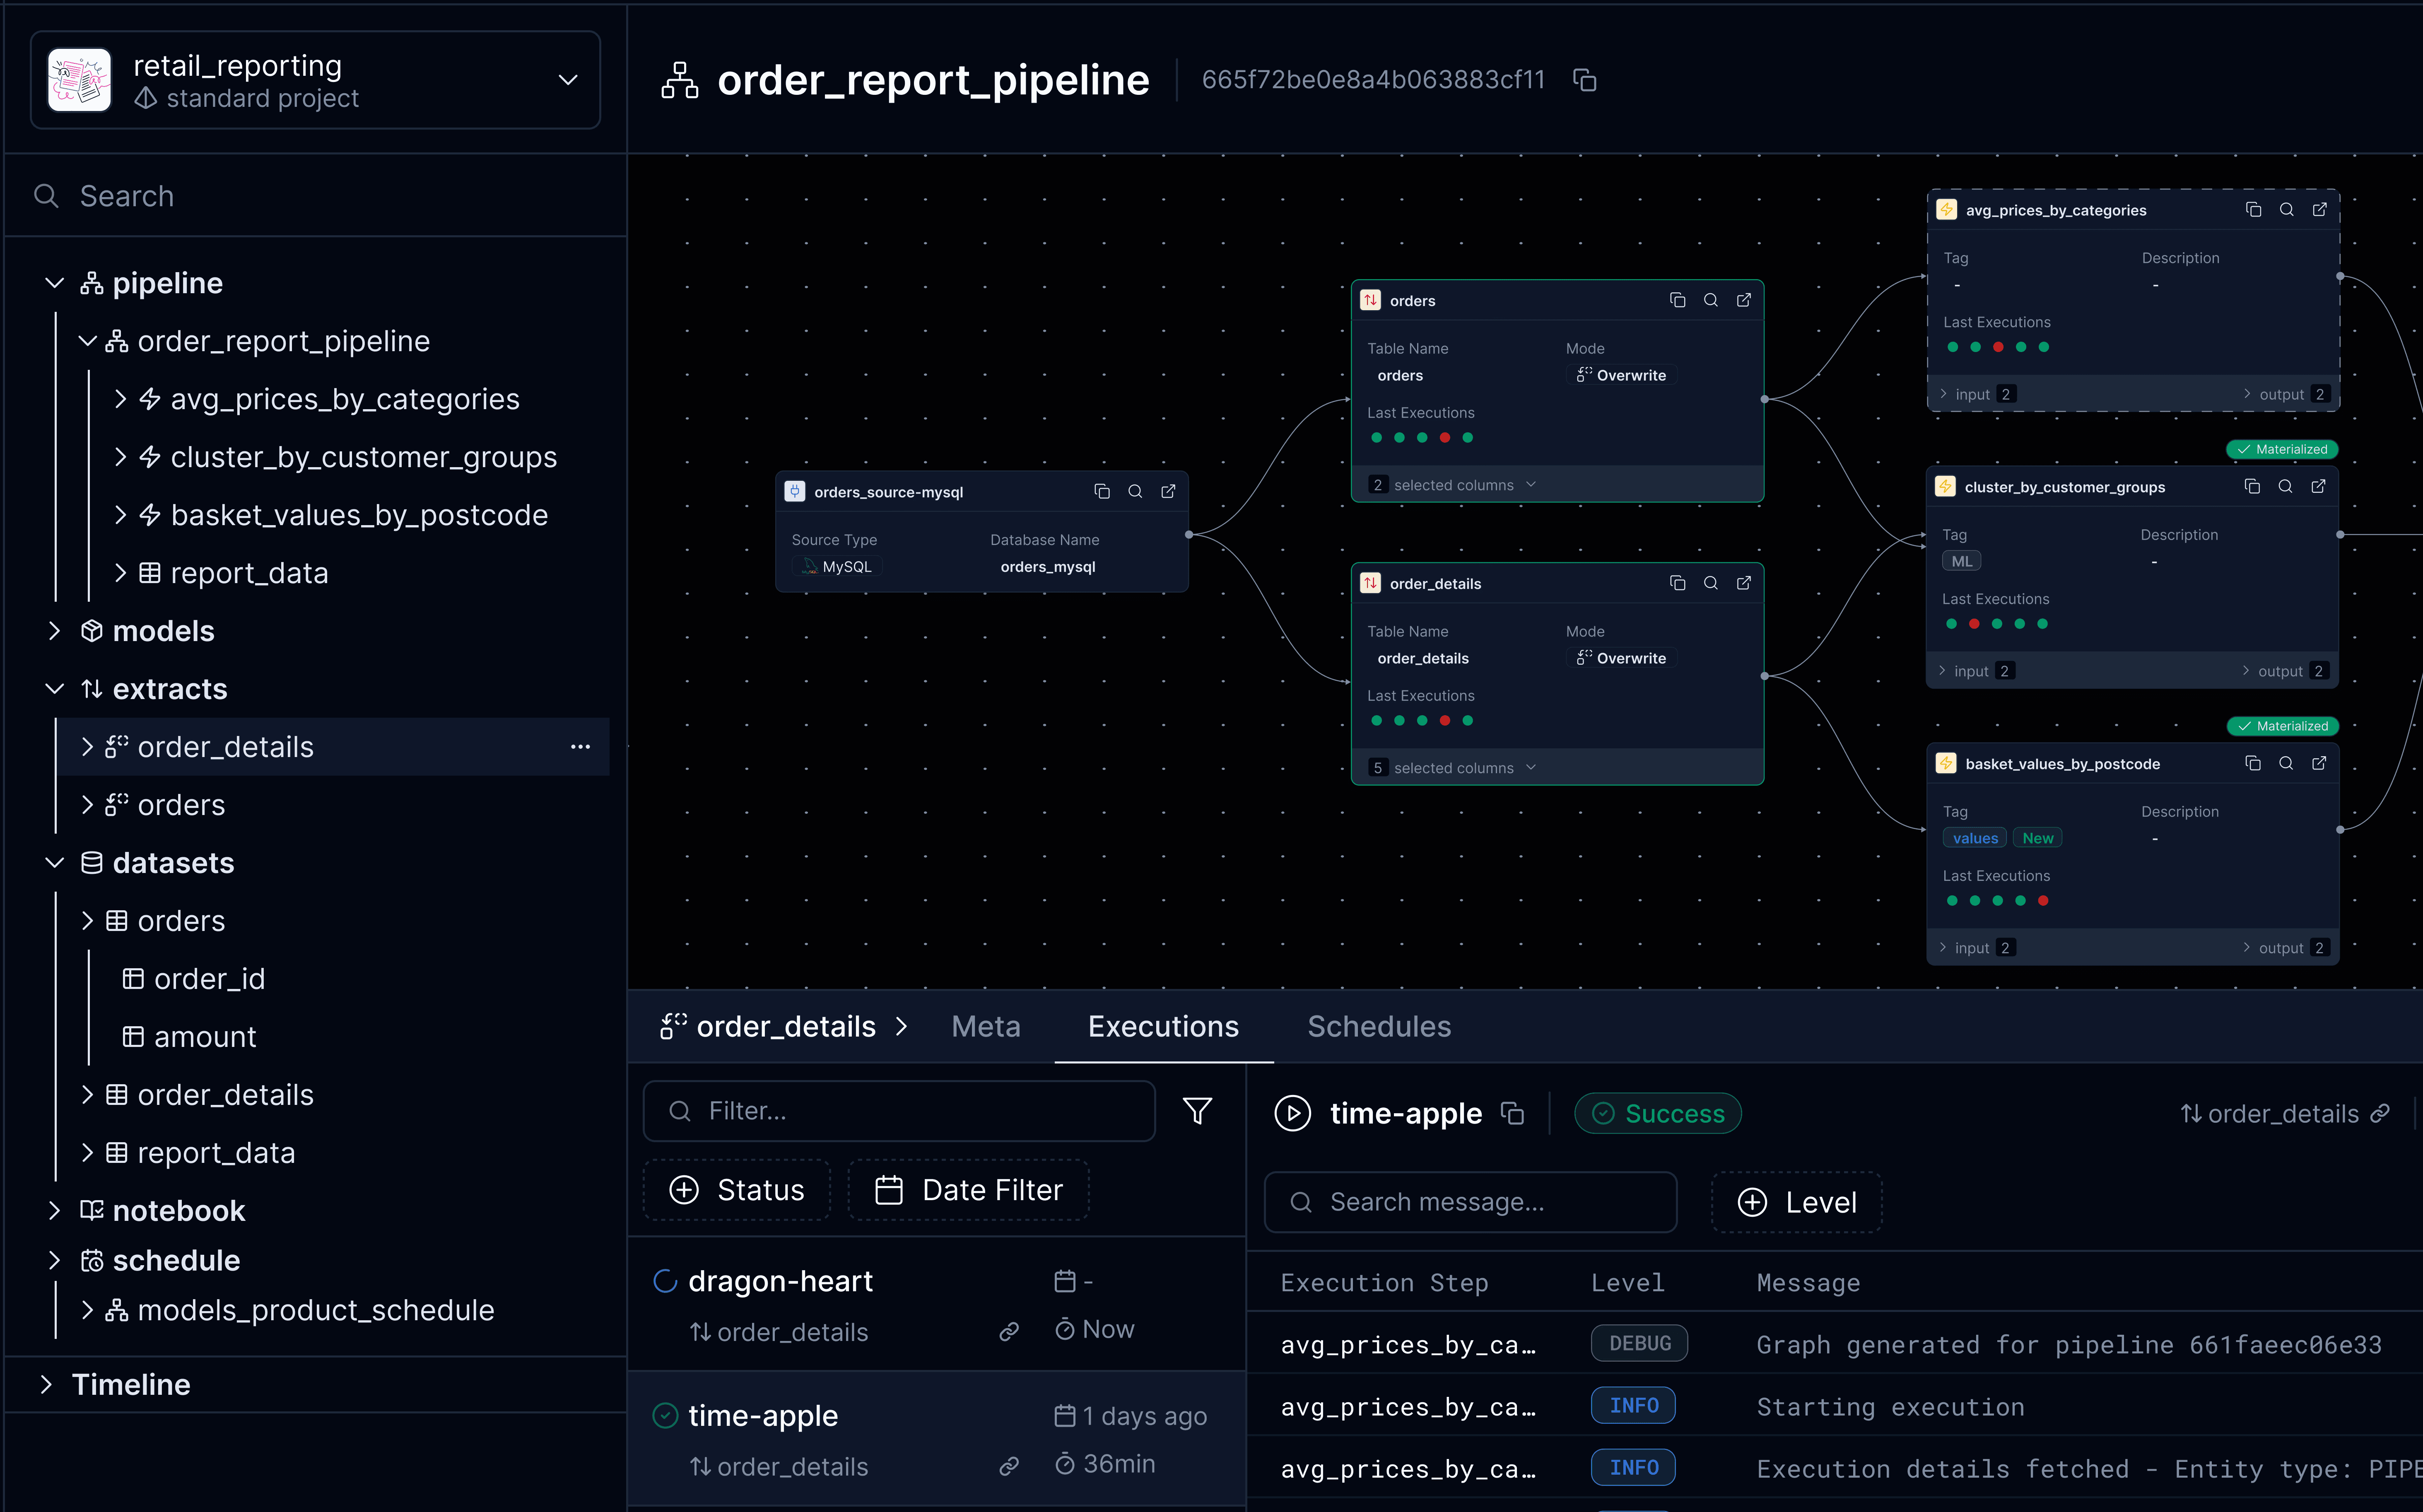Open link icon for time-apple execution row

(x=1009, y=1466)
